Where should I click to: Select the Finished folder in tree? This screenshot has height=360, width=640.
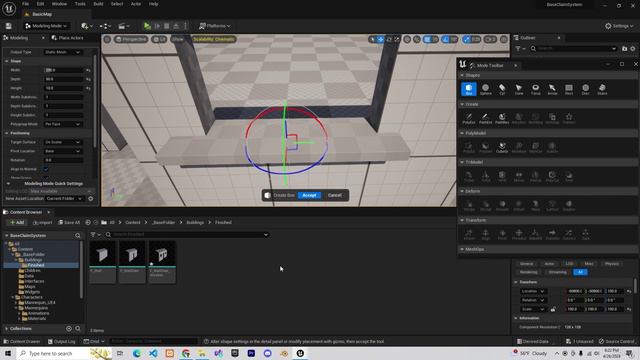click(x=36, y=265)
